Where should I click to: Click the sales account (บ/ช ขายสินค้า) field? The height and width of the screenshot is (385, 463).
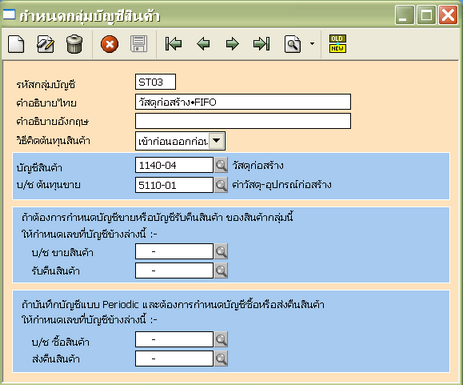click(174, 251)
